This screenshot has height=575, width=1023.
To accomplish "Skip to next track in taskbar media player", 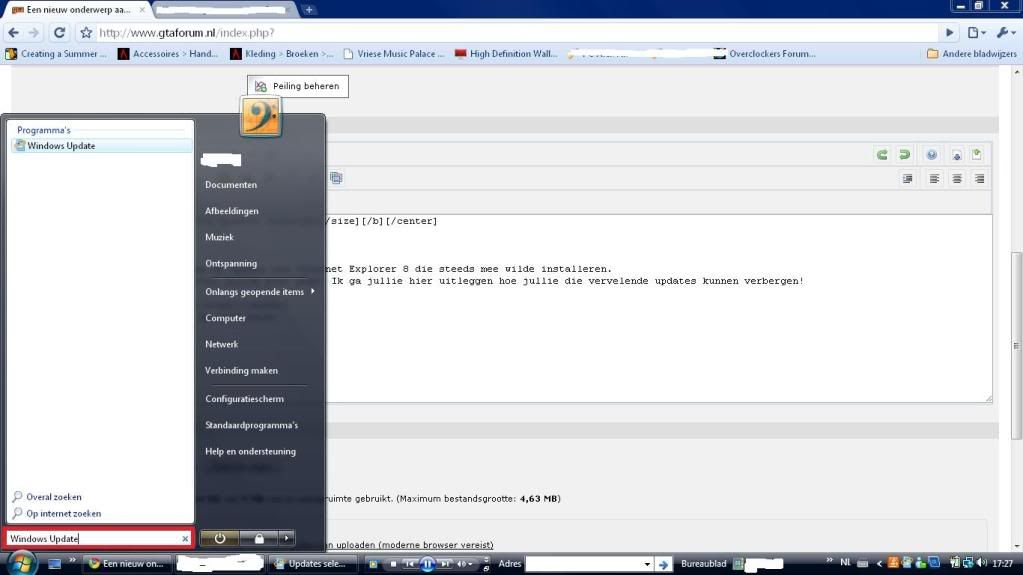I will point(445,564).
